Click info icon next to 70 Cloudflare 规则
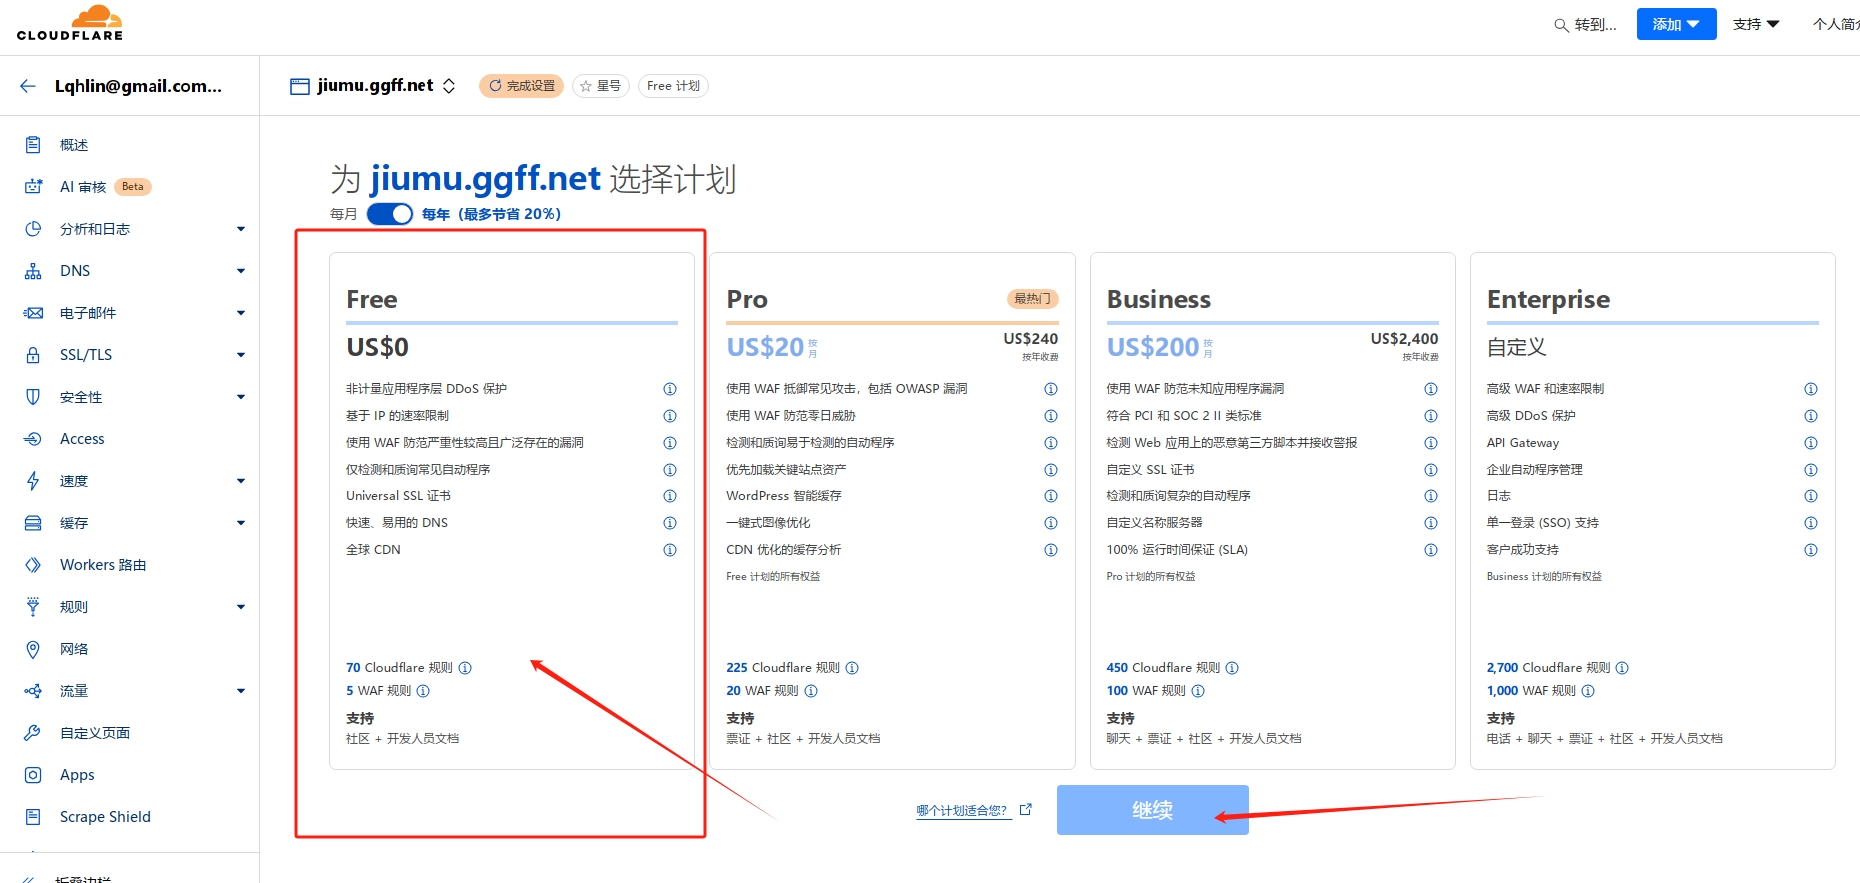This screenshot has height=883, width=1860. (465, 668)
